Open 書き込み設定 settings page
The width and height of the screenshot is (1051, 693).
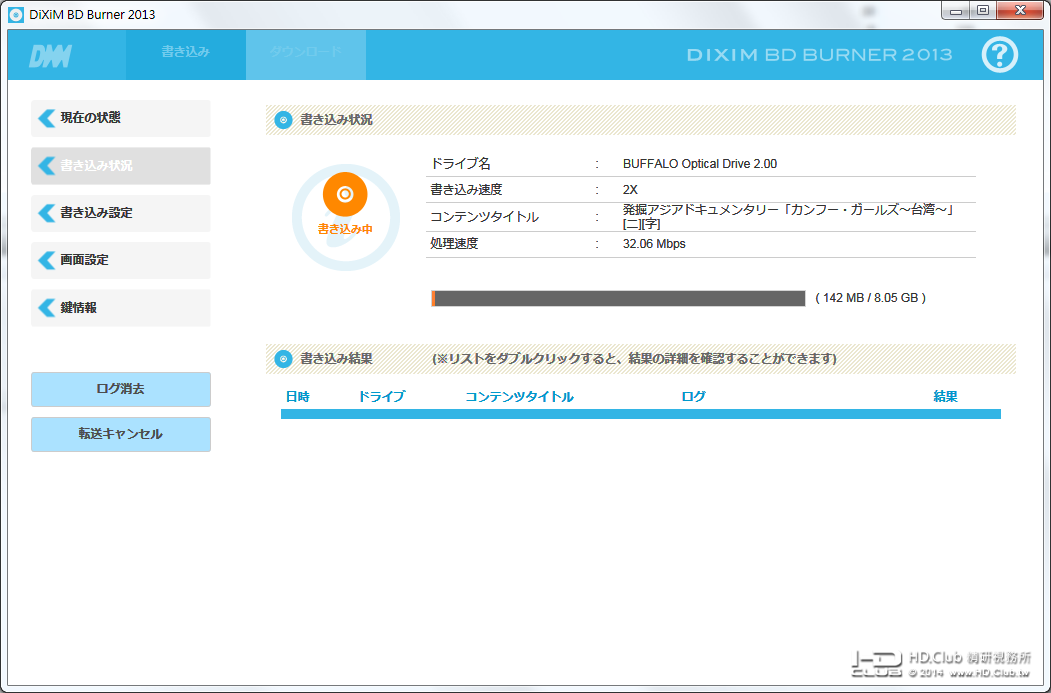coord(121,213)
